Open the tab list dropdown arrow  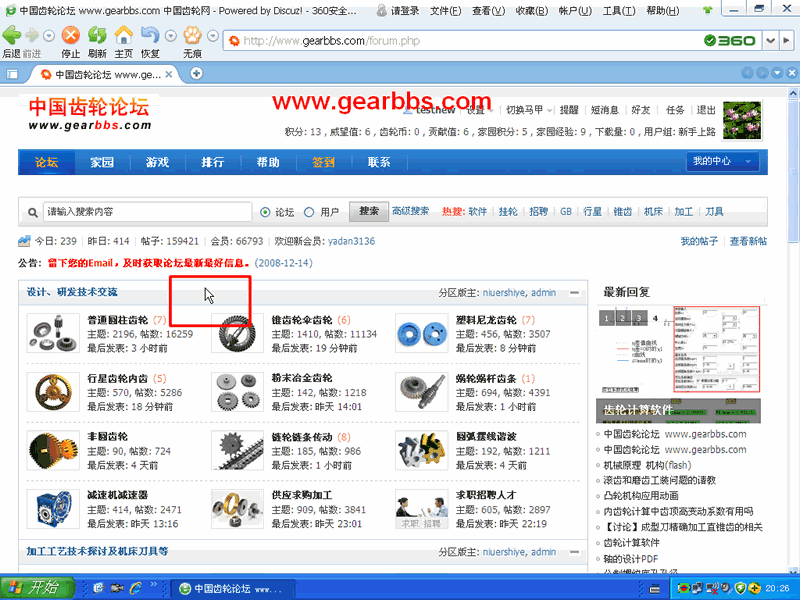[777, 73]
